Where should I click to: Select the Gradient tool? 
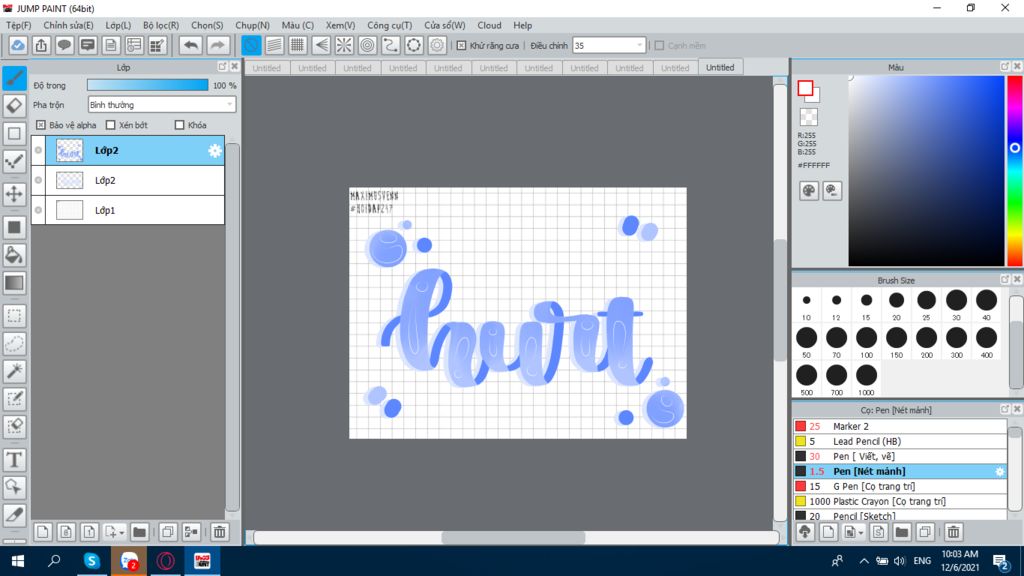coord(14,283)
